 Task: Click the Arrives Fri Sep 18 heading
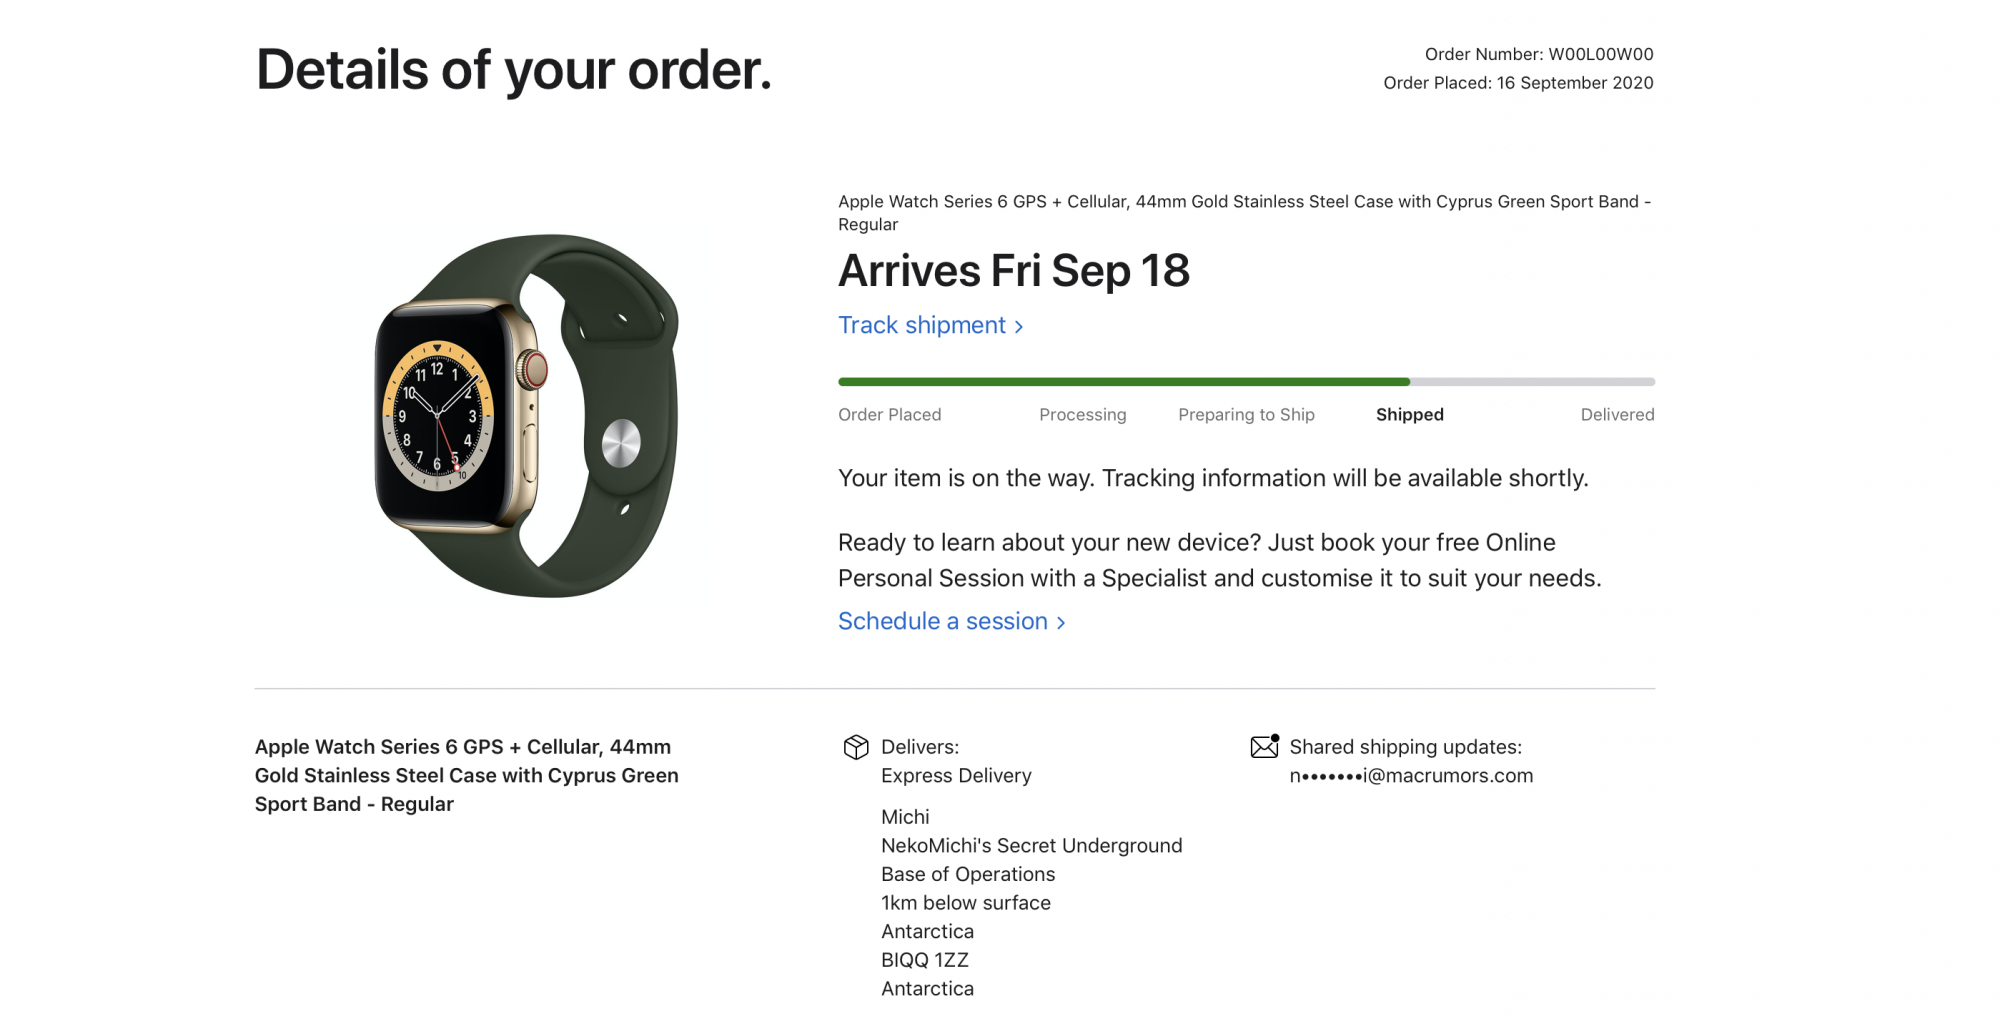point(1014,271)
